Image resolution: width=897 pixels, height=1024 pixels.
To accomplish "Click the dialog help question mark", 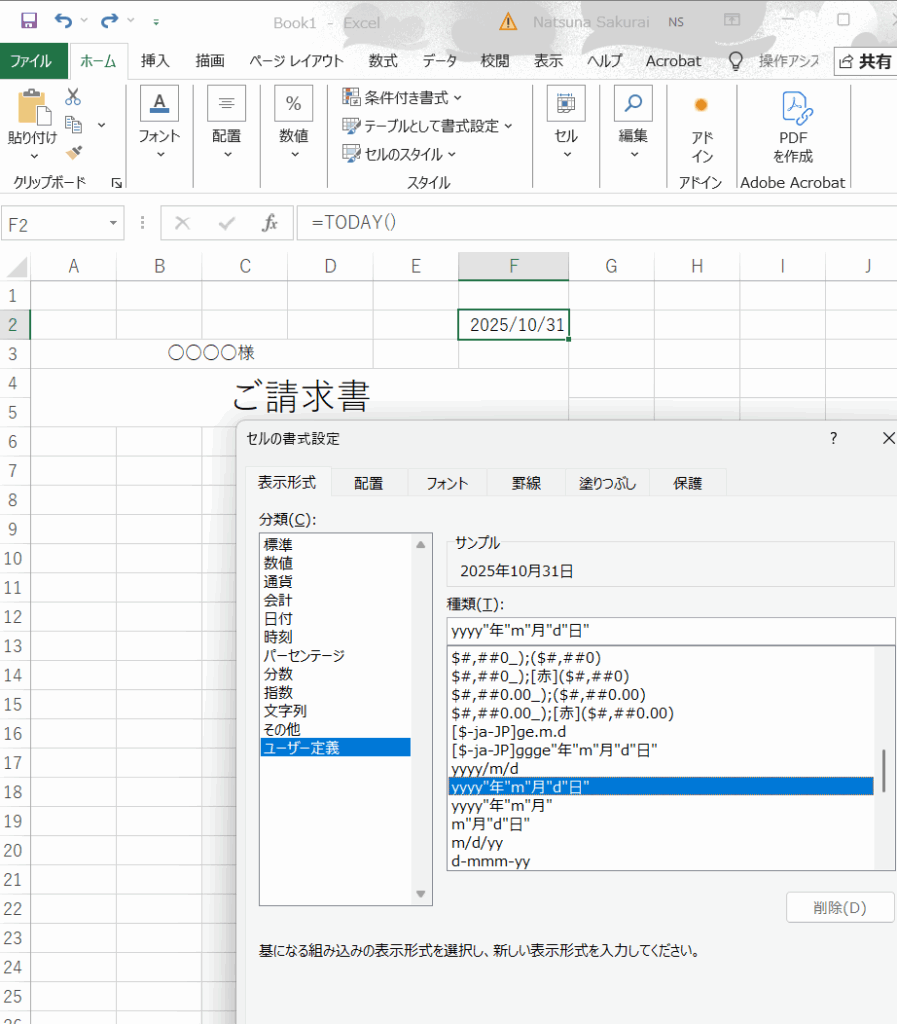I will coord(833,438).
